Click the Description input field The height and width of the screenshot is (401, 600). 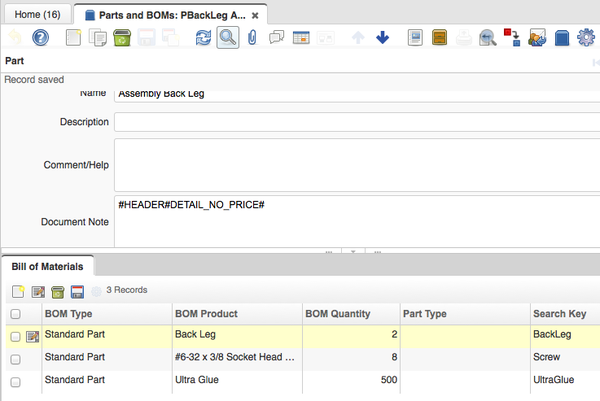[x=355, y=122]
